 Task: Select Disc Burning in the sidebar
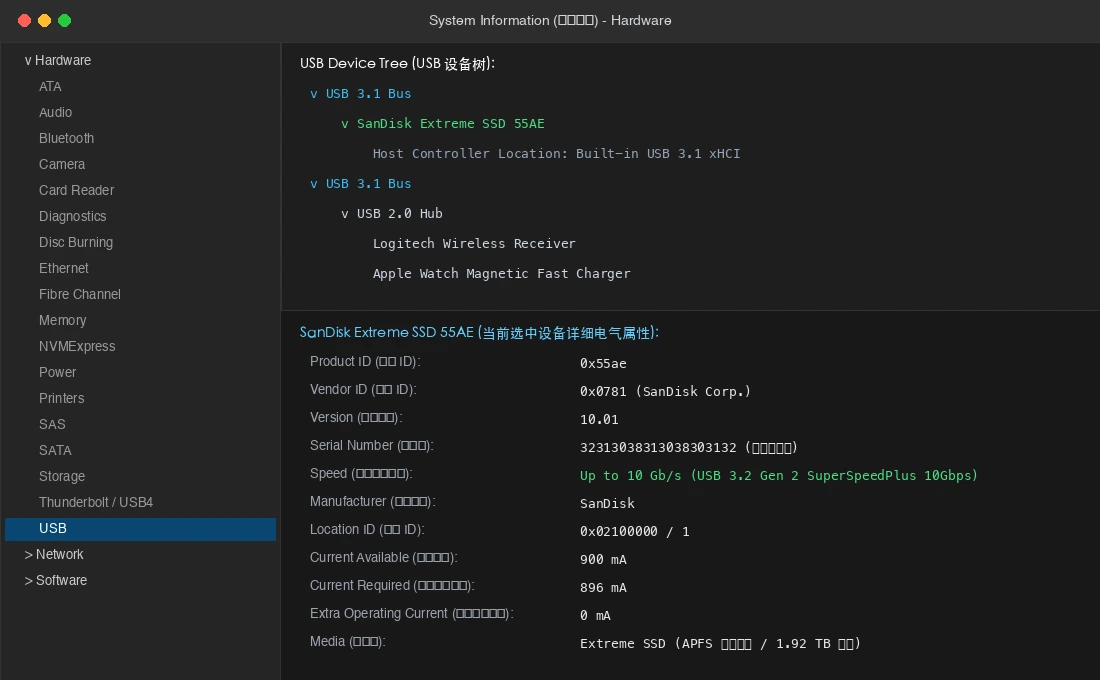(x=76, y=242)
